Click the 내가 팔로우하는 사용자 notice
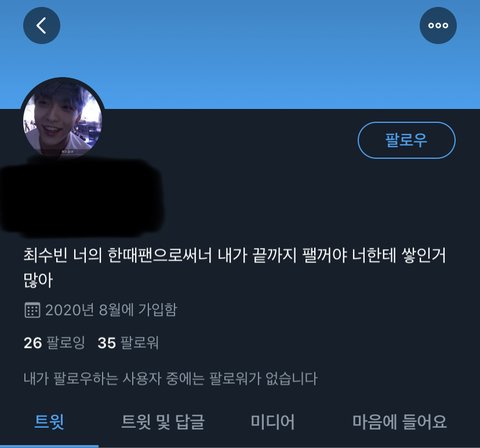 (x=170, y=379)
